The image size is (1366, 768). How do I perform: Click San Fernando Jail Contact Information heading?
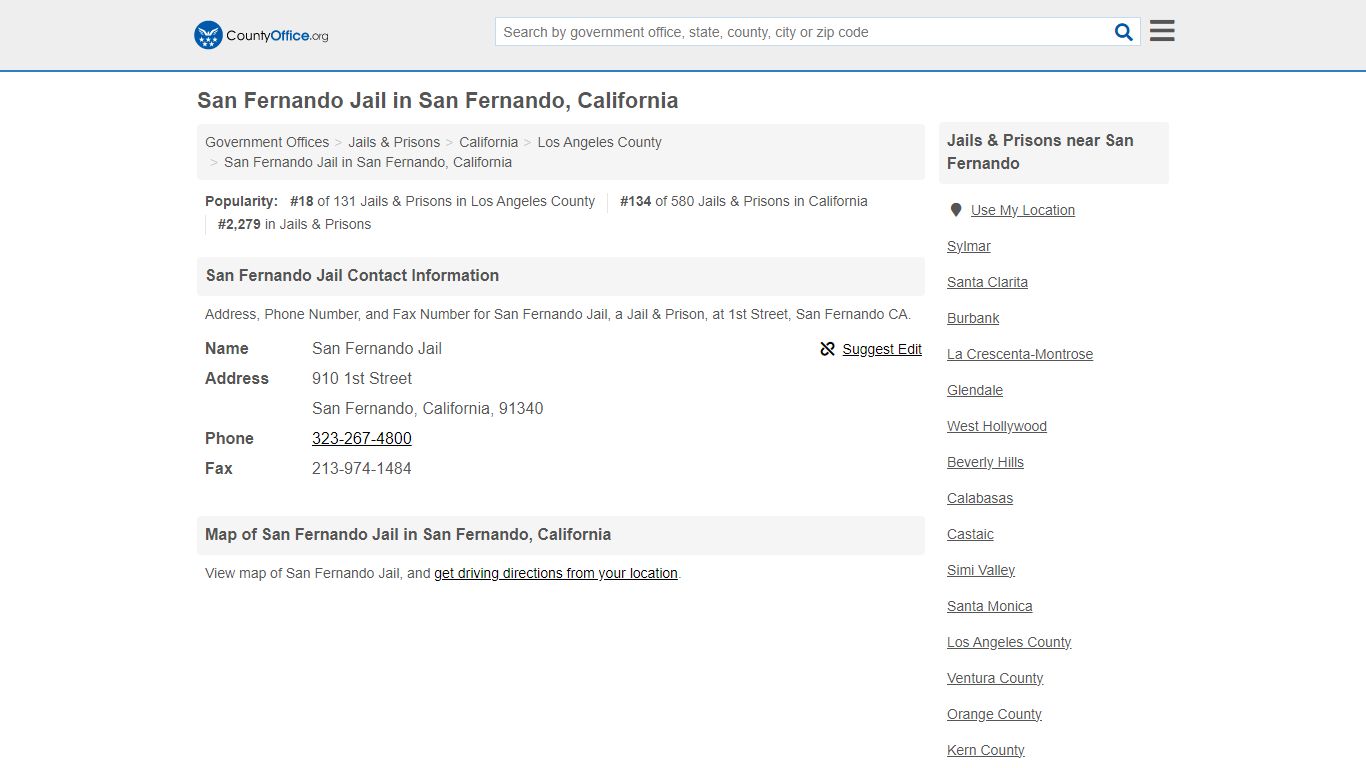[352, 275]
